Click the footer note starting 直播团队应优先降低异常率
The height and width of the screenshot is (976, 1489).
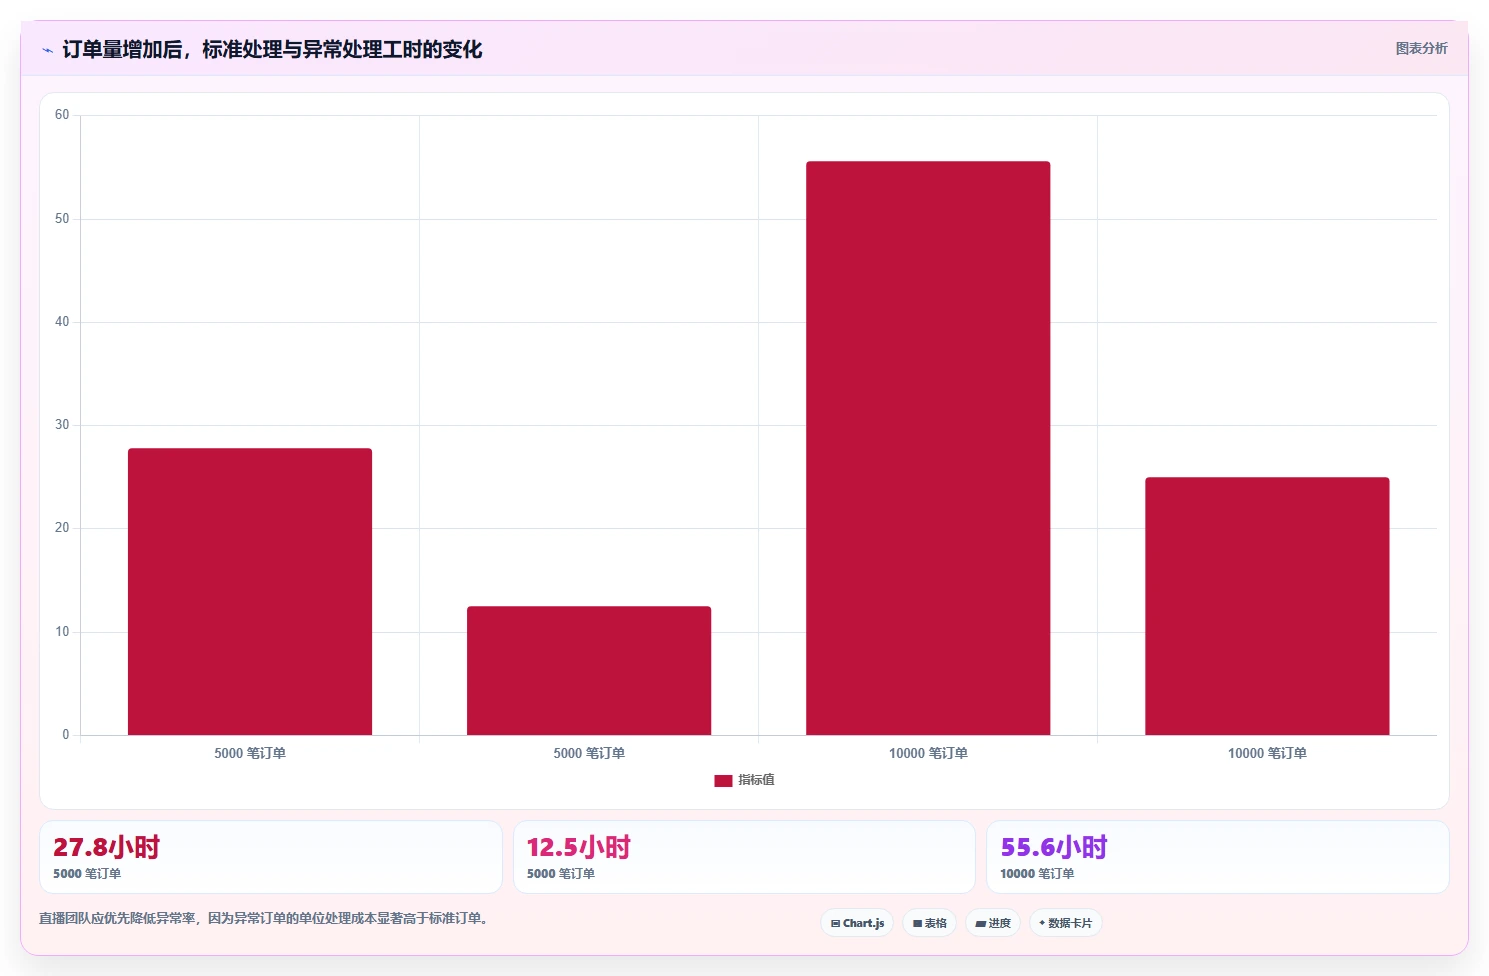coord(266,918)
